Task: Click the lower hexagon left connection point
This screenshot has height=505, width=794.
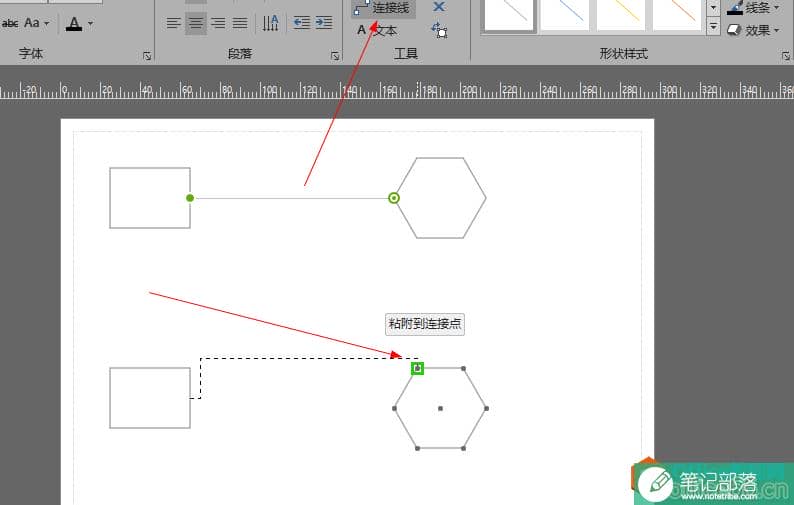Action: tap(394, 408)
